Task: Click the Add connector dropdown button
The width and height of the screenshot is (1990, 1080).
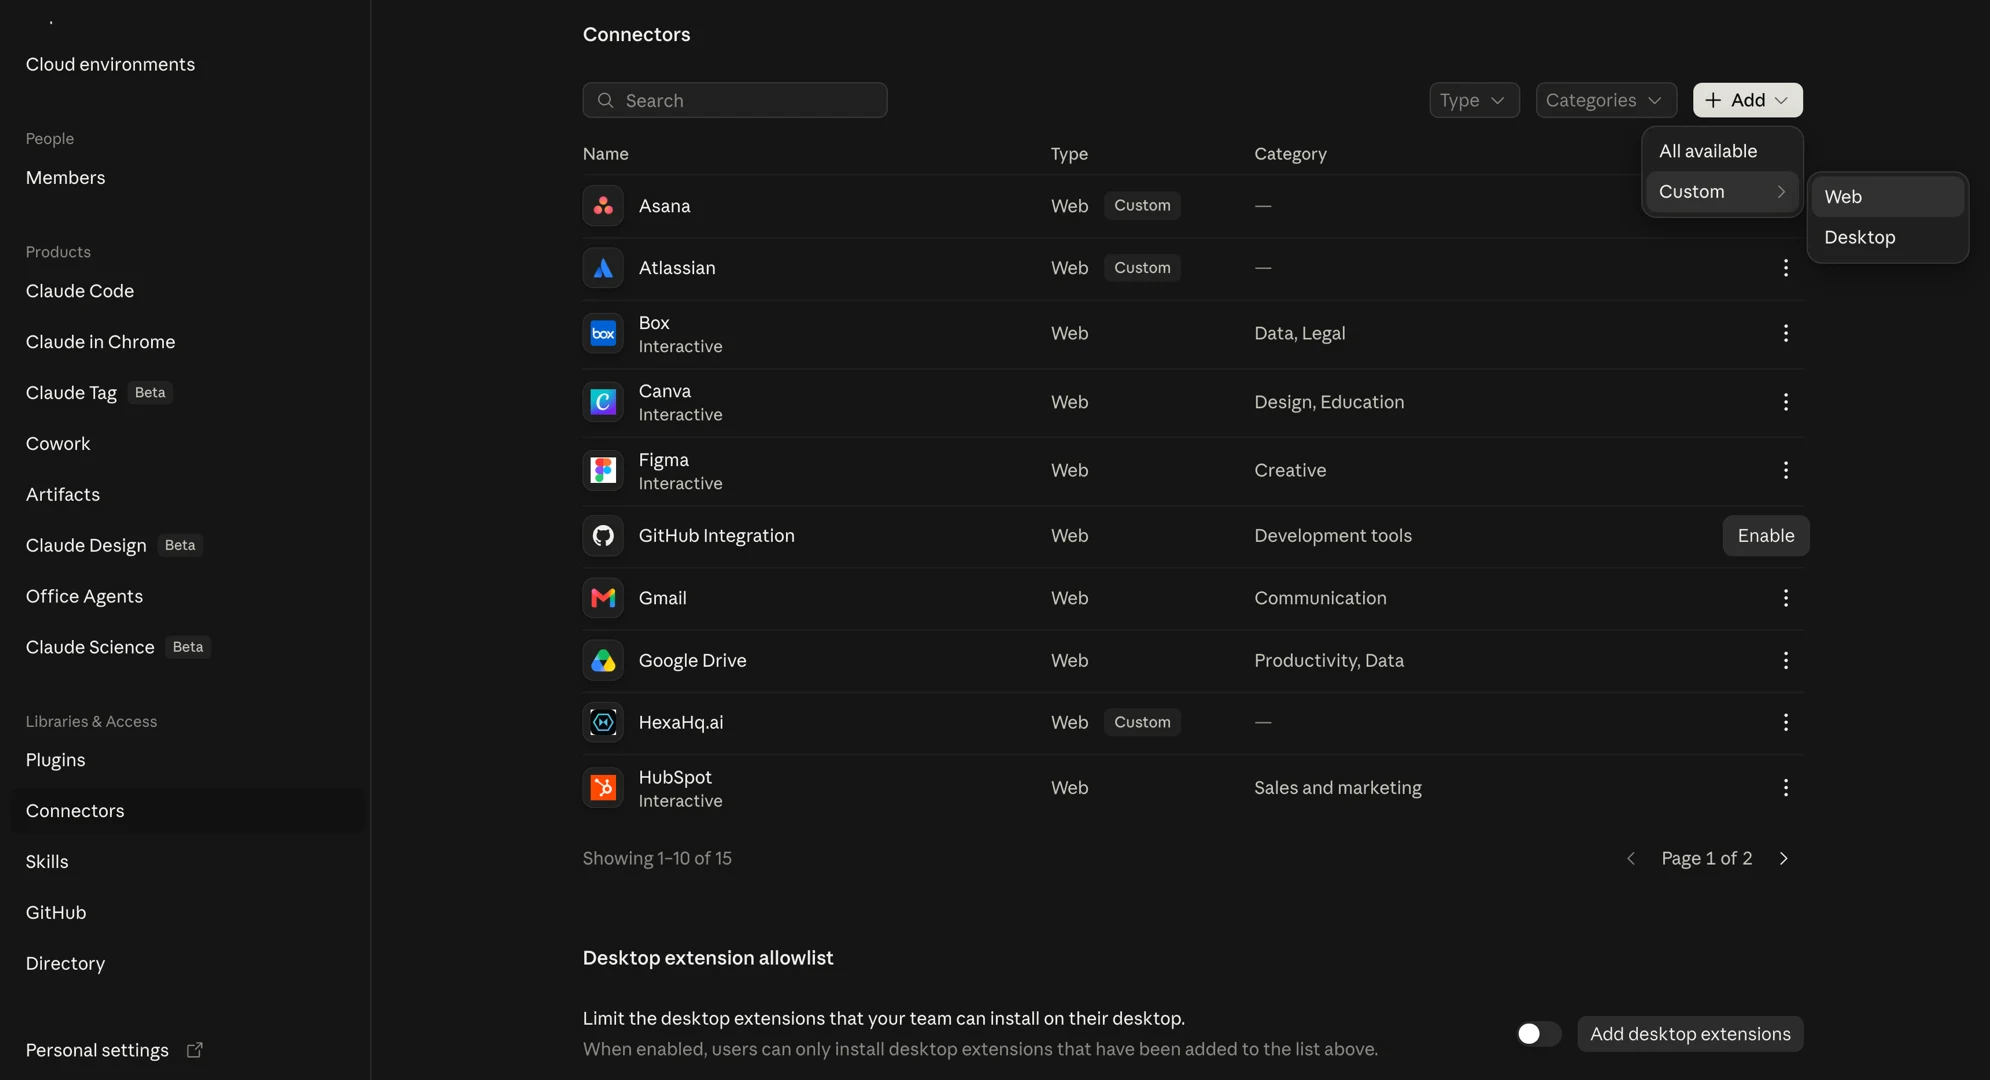Action: 1747,100
